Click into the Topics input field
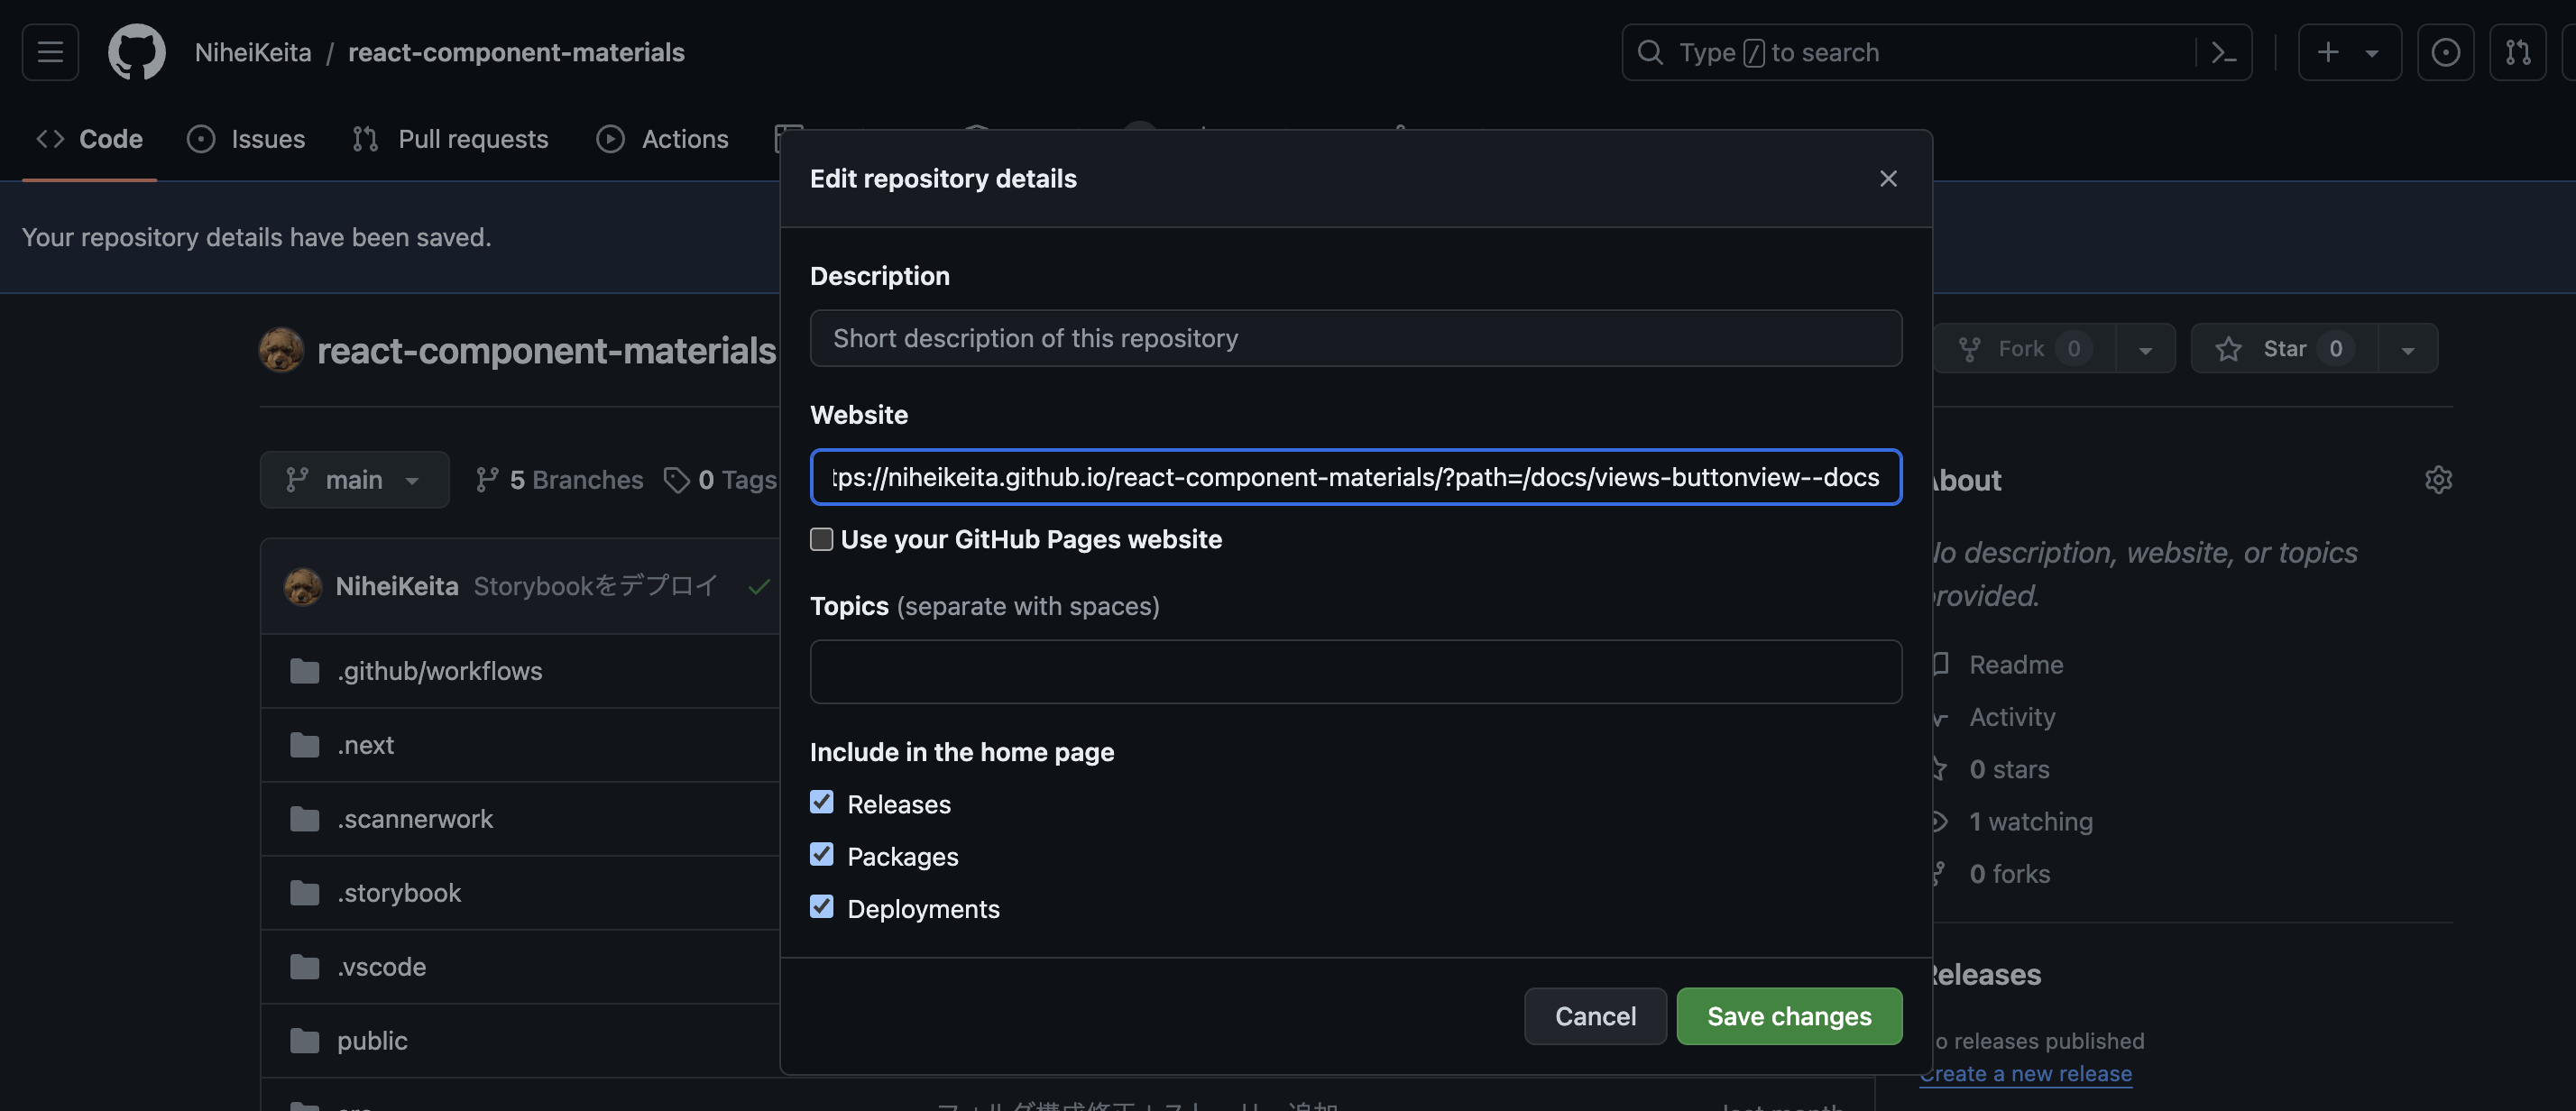Viewport: 2576px width, 1111px height. (x=1355, y=672)
